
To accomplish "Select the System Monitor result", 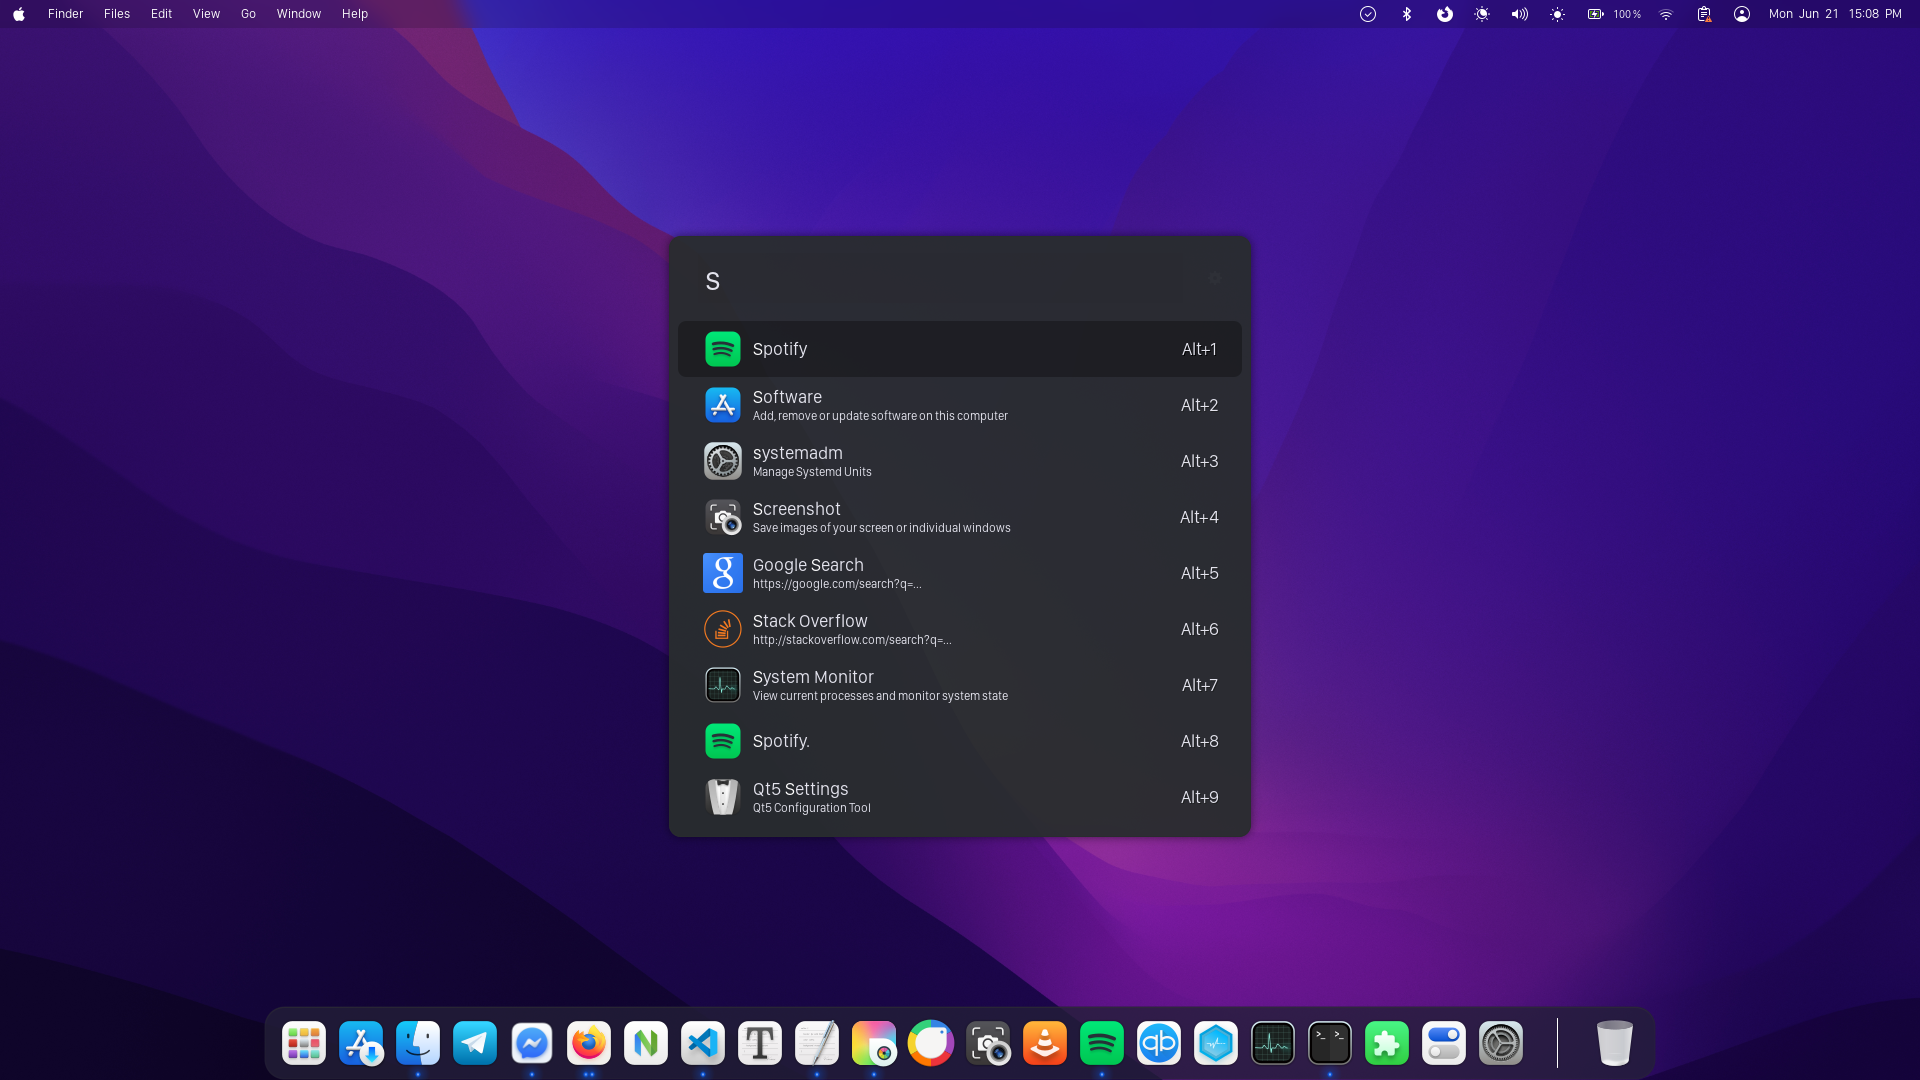I will [960, 685].
